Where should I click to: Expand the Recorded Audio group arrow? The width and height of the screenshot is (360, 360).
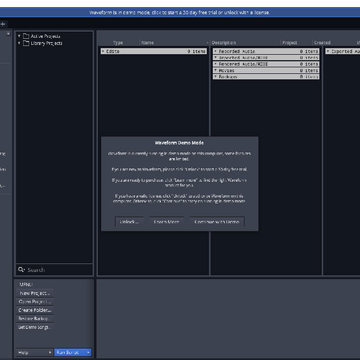coord(215,51)
